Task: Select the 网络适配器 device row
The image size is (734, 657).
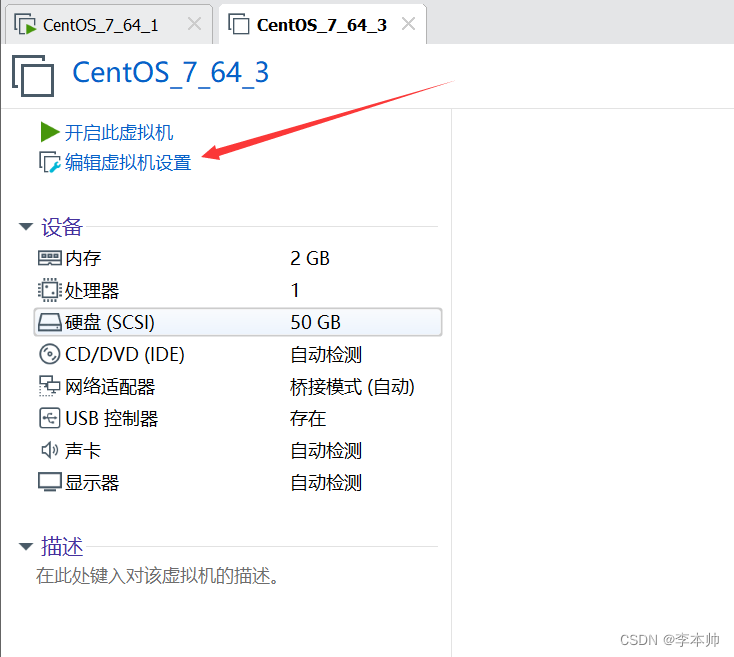Action: (x=238, y=387)
